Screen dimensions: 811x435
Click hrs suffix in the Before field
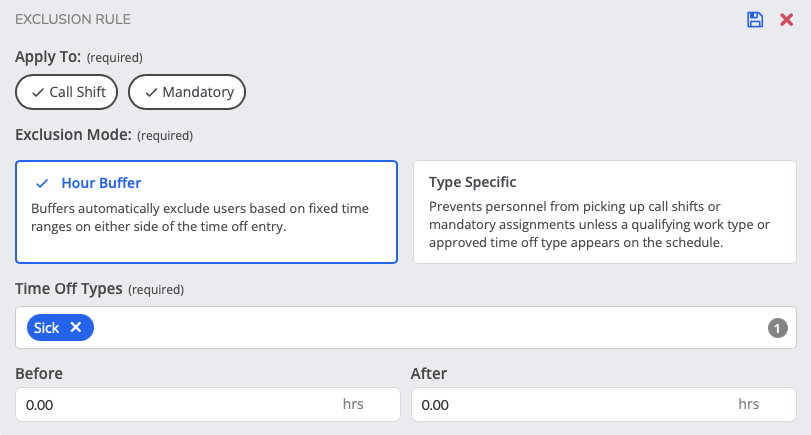click(x=353, y=404)
